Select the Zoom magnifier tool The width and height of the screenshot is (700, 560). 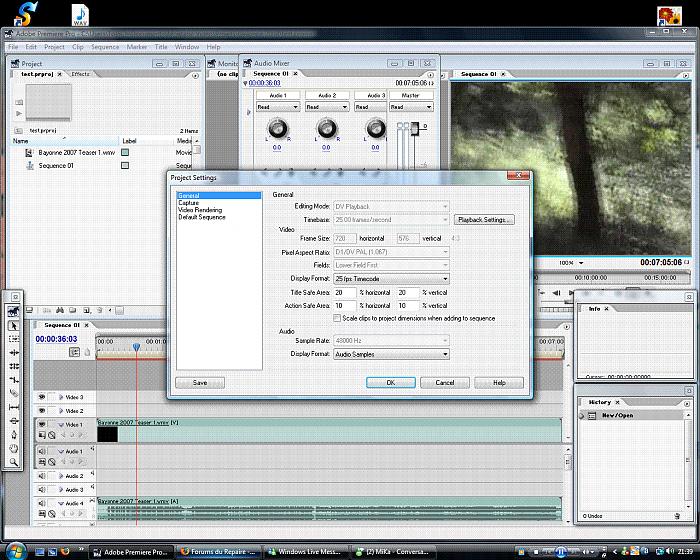coord(14,462)
